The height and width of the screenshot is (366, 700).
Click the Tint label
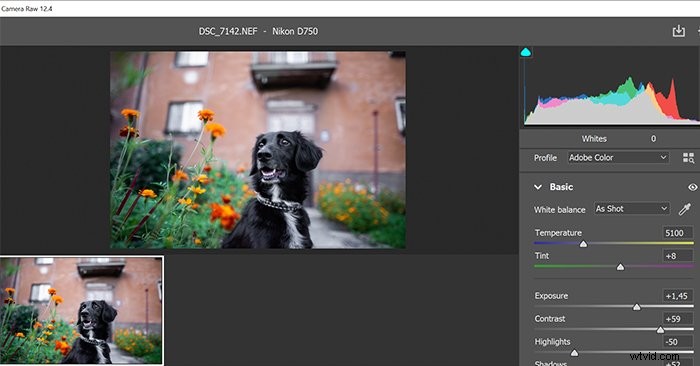click(x=542, y=256)
